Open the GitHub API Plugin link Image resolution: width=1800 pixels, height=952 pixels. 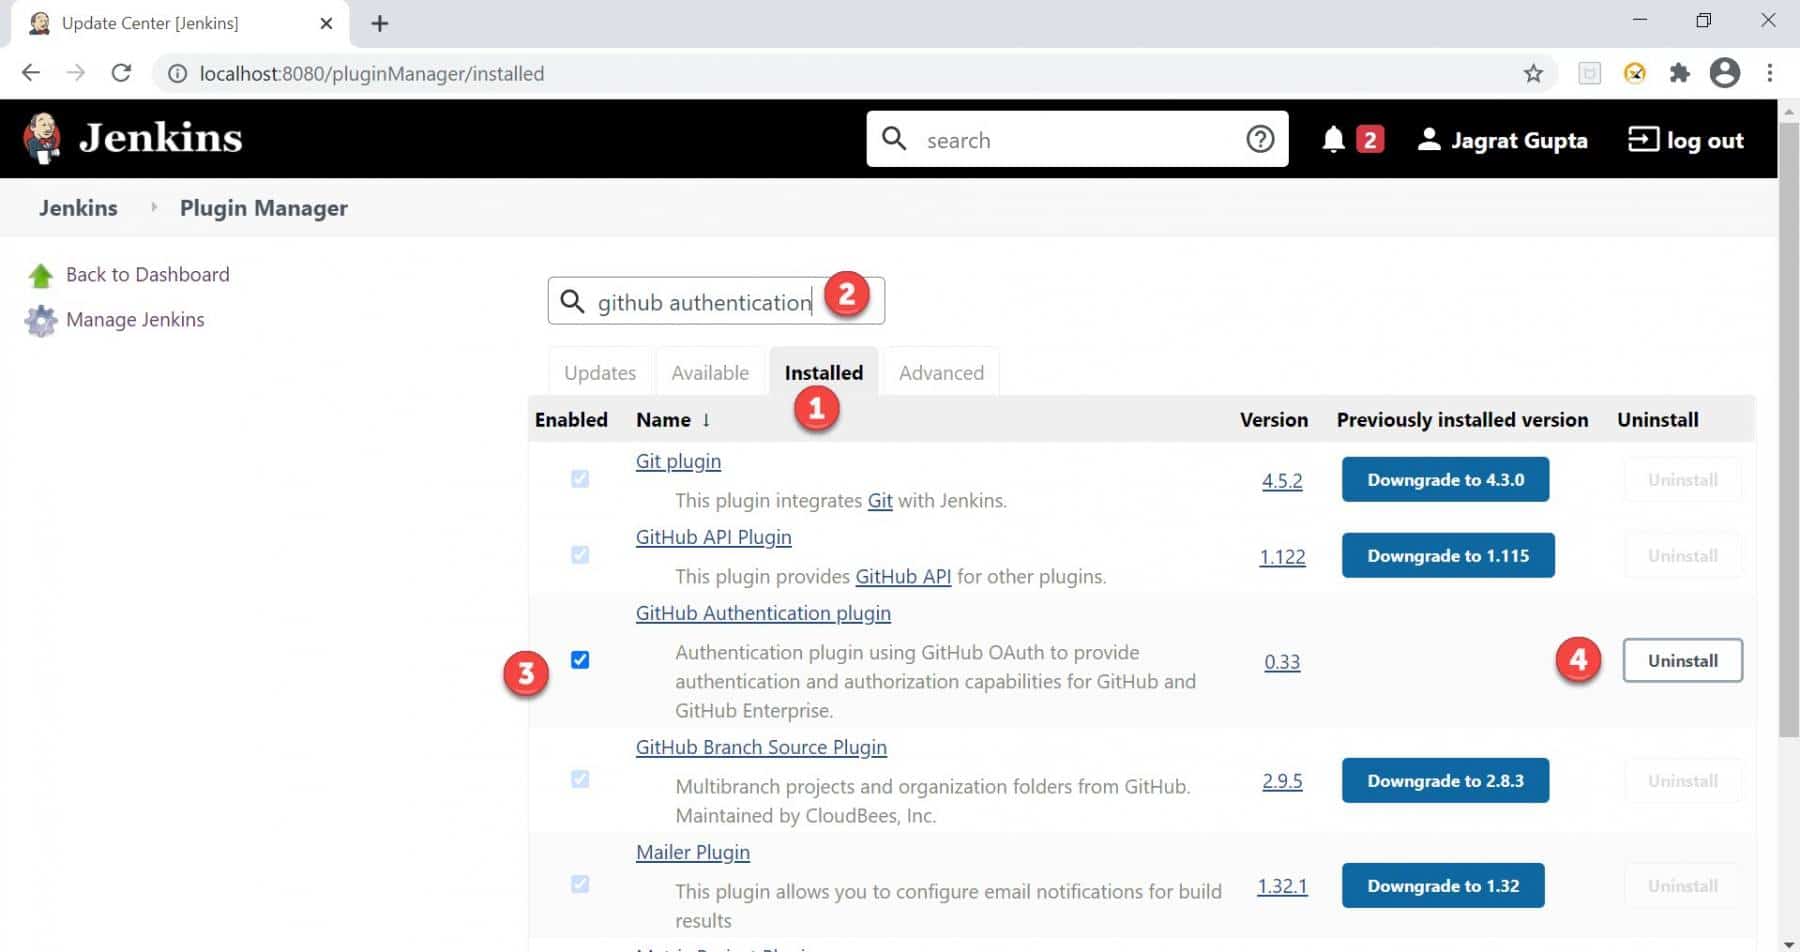[714, 537]
